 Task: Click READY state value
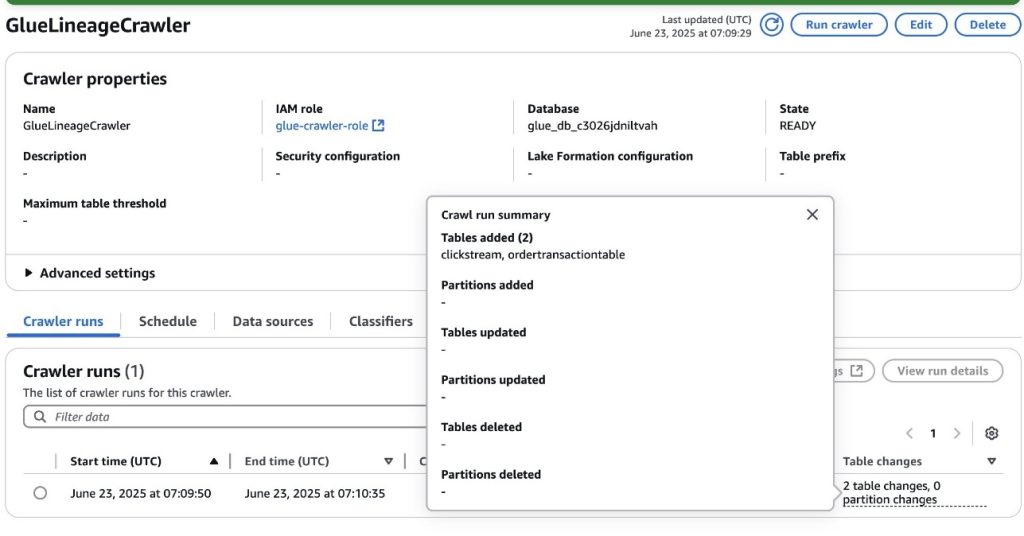coord(797,125)
